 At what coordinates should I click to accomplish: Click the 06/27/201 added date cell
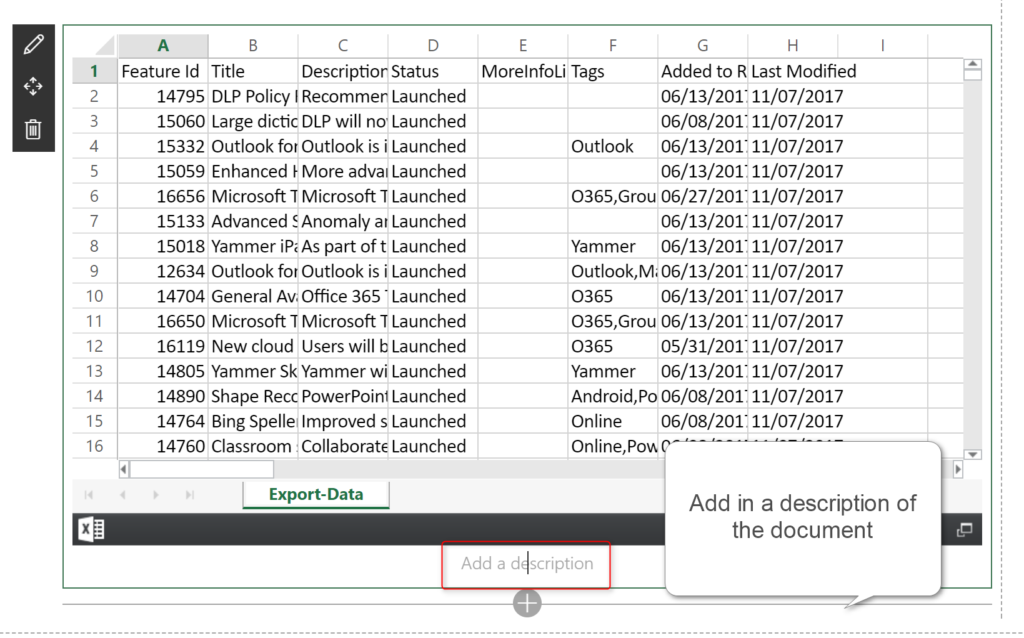pyautogui.click(x=703, y=197)
